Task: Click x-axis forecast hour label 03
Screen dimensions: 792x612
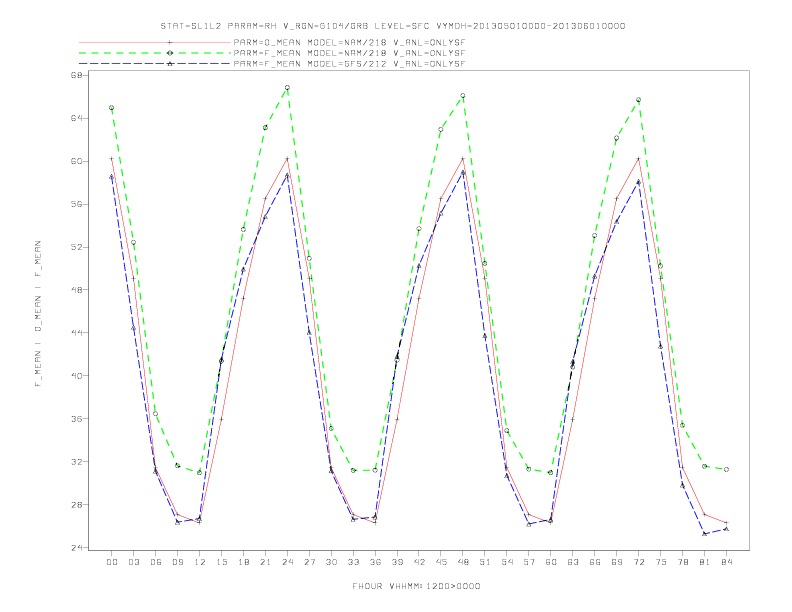Action: coord(133,562)
